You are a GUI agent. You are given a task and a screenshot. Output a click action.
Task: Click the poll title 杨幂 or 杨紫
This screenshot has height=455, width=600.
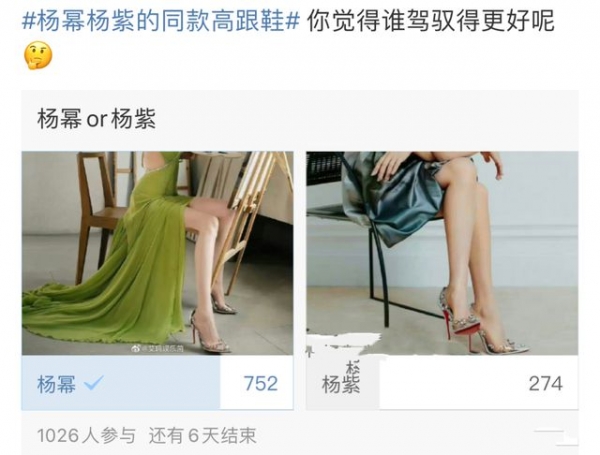tap(96, 119)
